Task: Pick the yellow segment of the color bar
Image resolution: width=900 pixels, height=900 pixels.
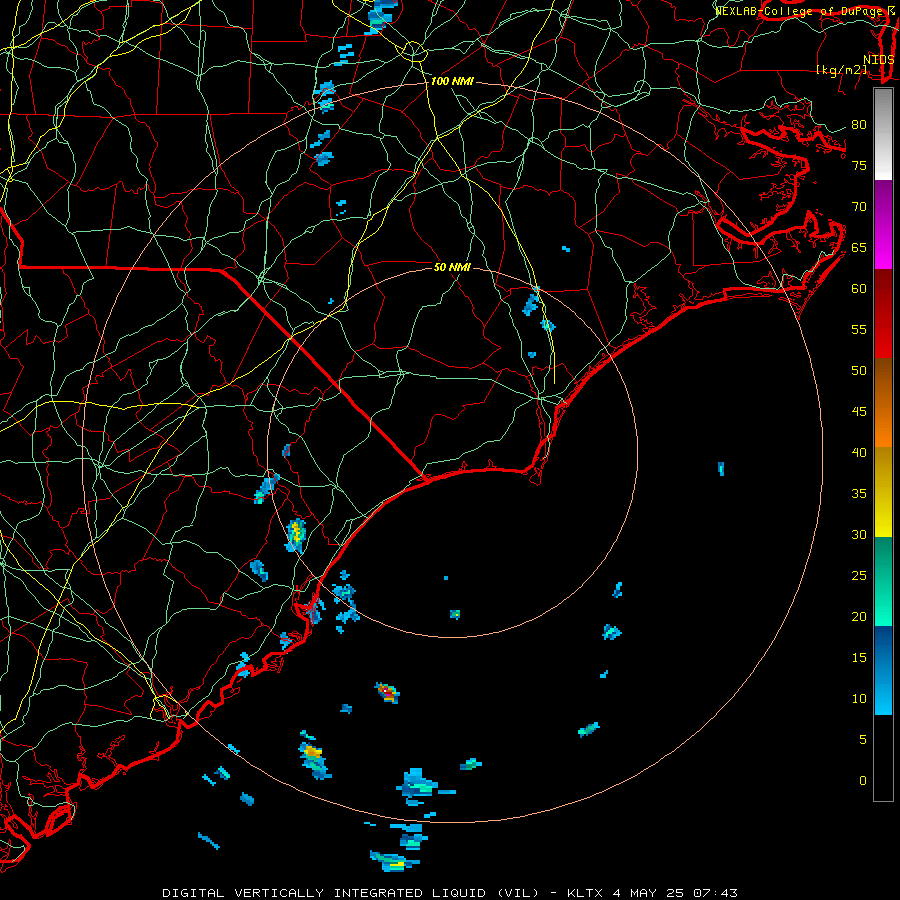Action: click(x=883, y=492)
